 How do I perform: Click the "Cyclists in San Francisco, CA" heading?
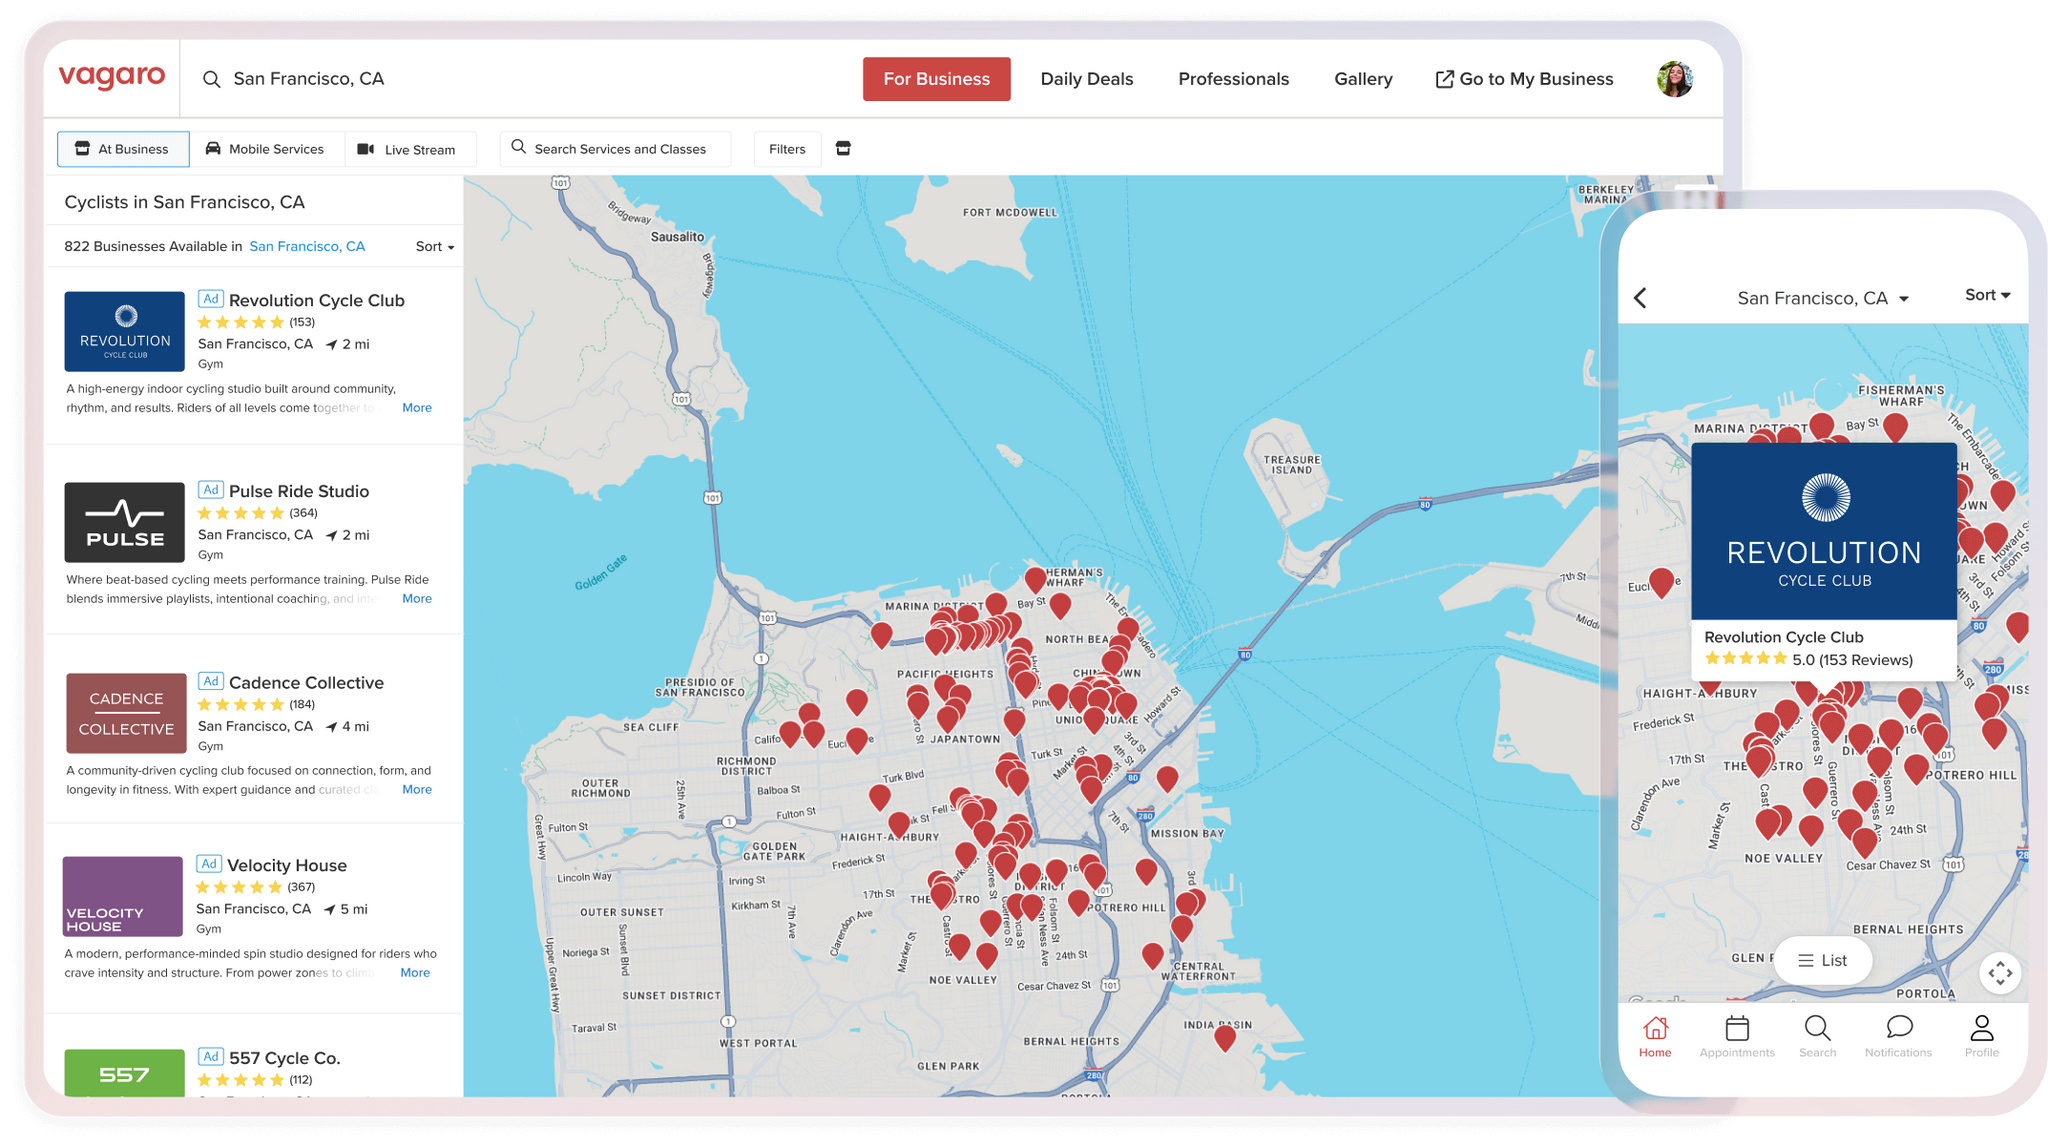[184, 202]
